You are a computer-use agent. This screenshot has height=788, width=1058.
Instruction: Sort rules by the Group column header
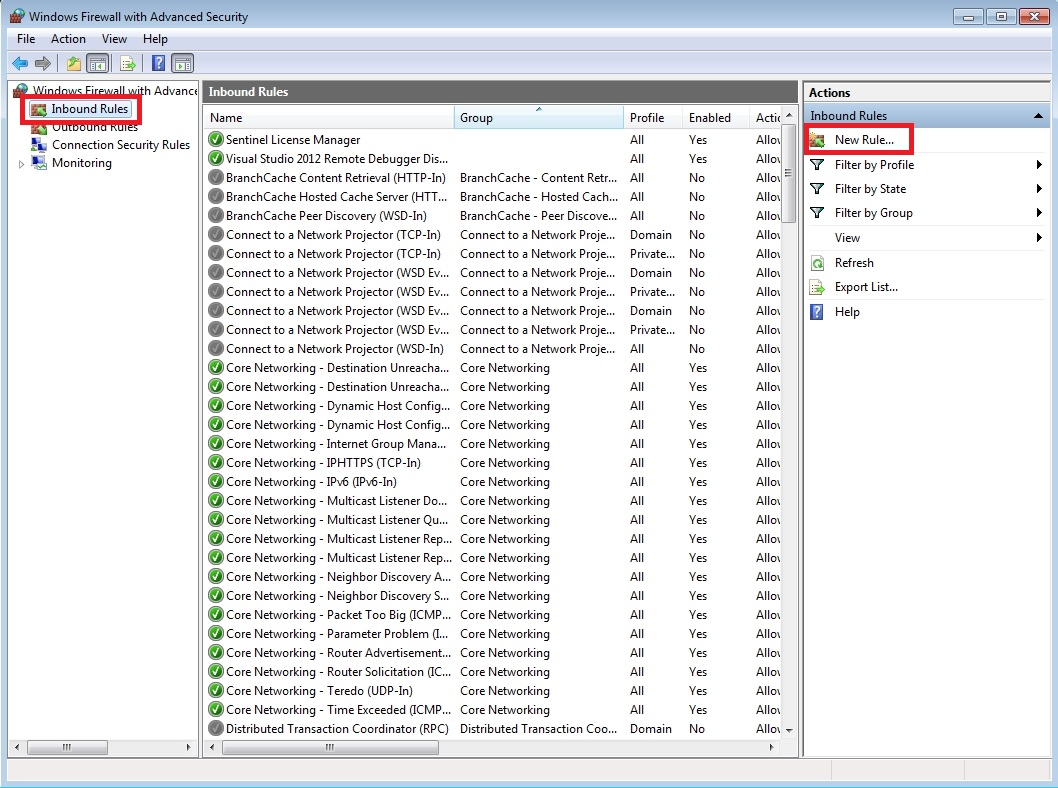coord(538,118)
